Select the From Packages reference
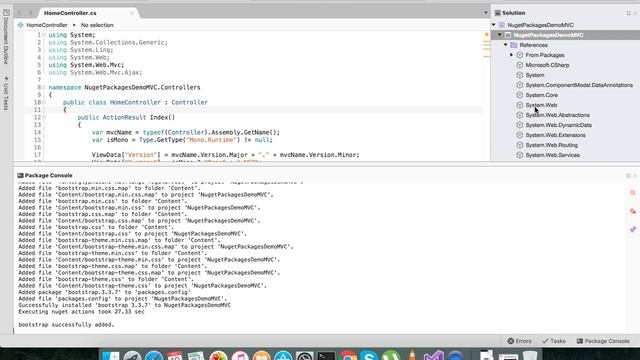Image resolution: width=640 pixels, height=360 pixels. click(545, 55)
